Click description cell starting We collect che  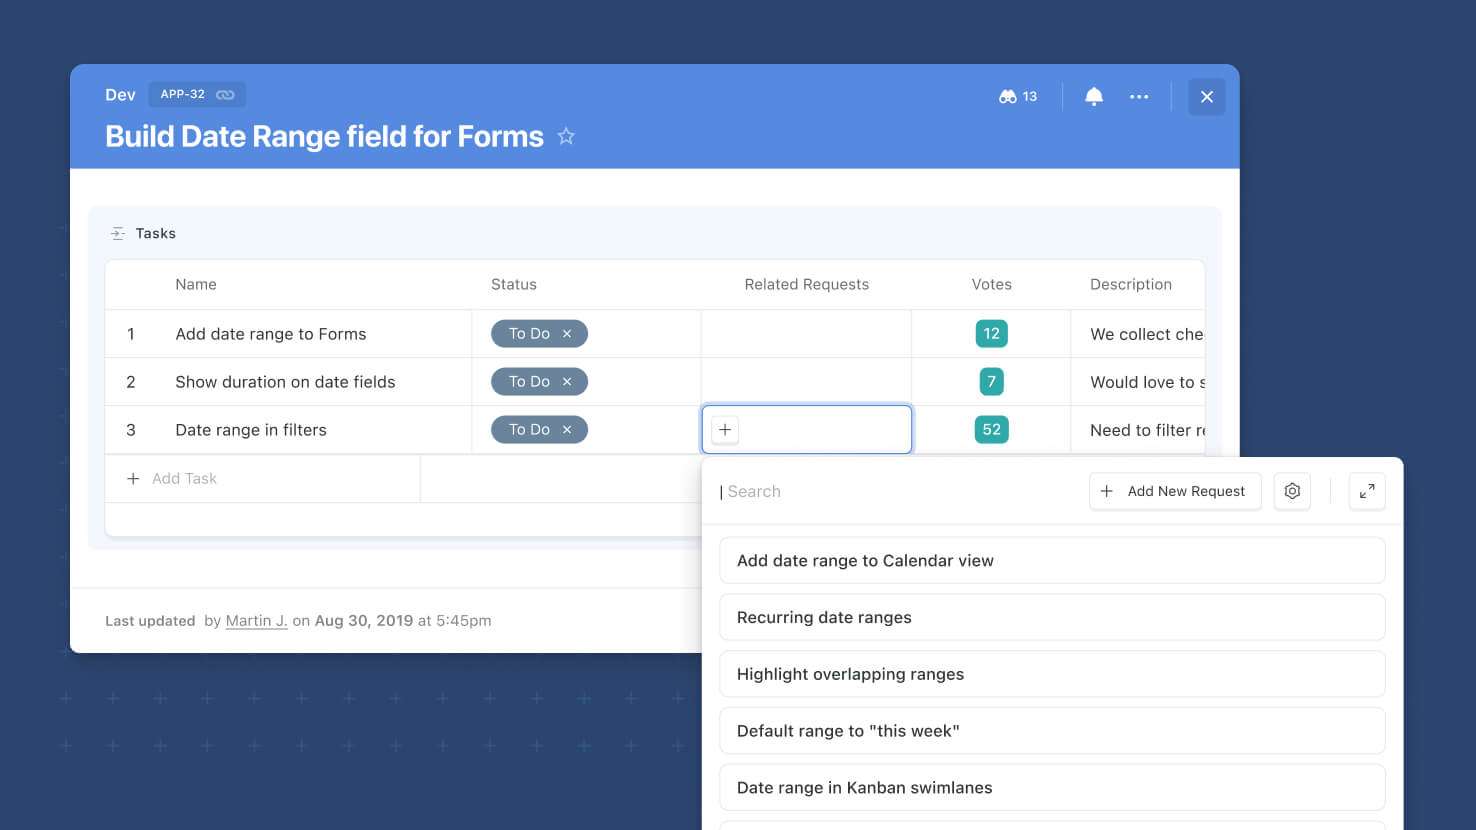[1138, 334]
